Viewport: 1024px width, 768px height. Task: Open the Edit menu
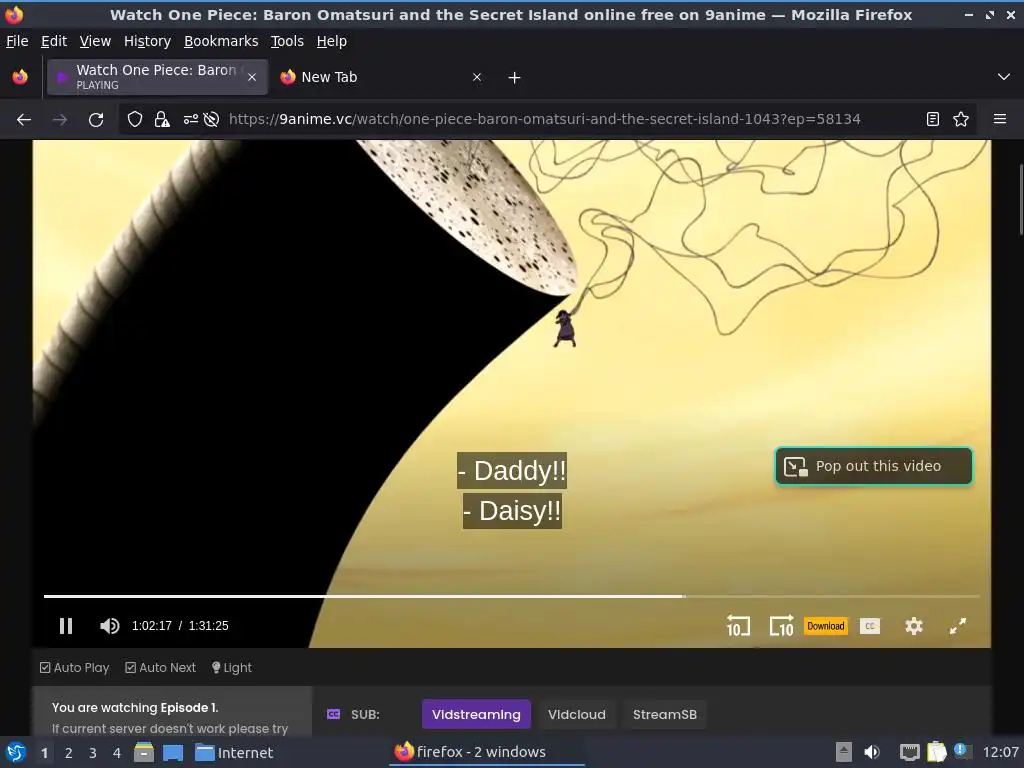click(x=54, y=41)
